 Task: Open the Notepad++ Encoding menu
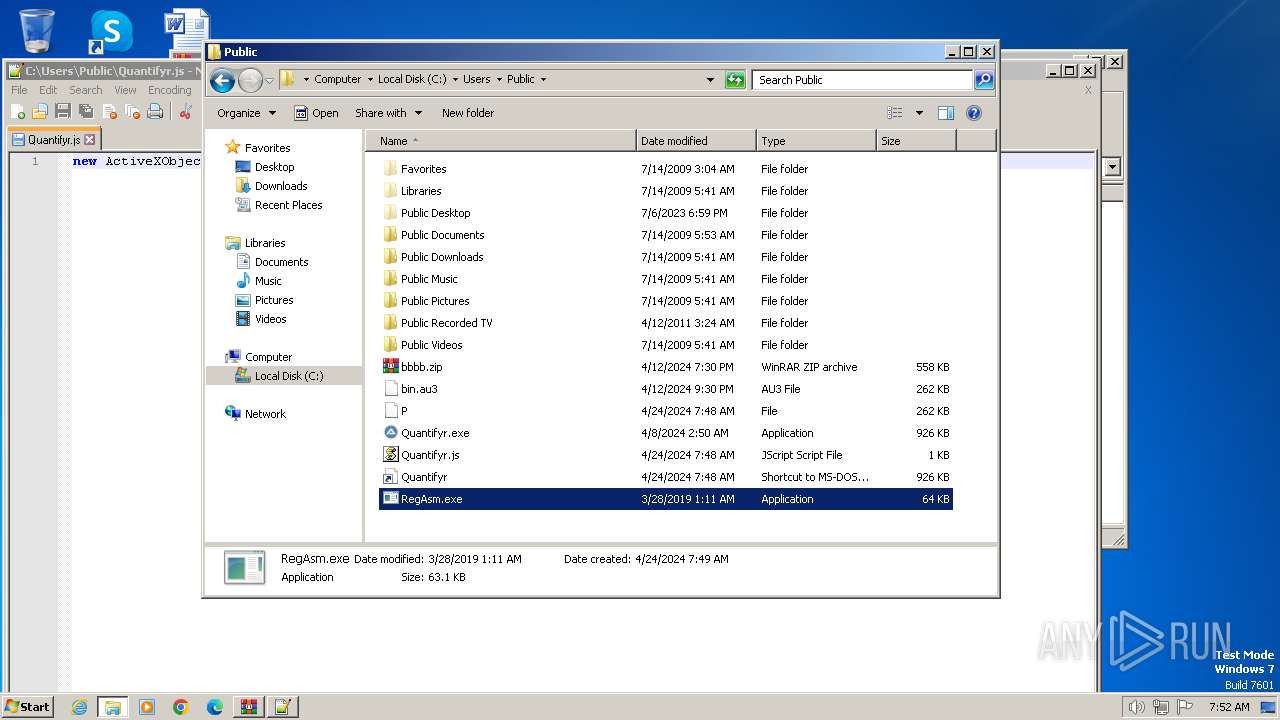tap(170, 90)
